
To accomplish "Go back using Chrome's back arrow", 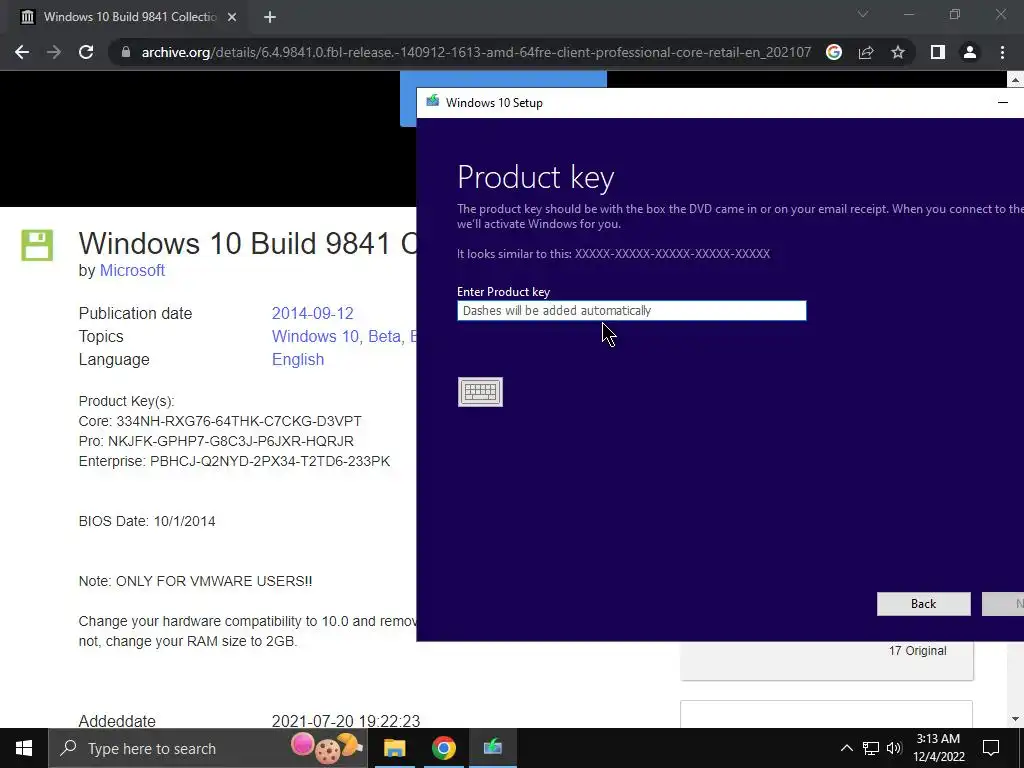I will [22, 52].
